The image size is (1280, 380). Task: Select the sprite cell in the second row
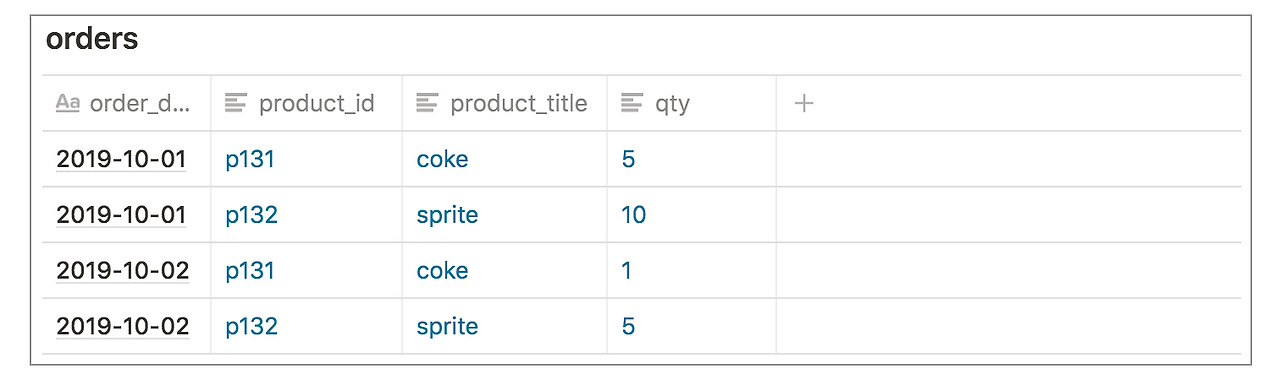pos(504,215)
